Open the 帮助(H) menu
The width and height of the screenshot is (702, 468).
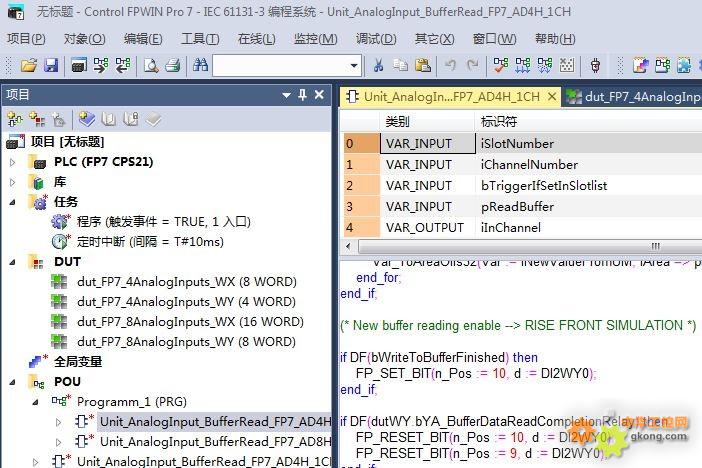coord(555,39)
